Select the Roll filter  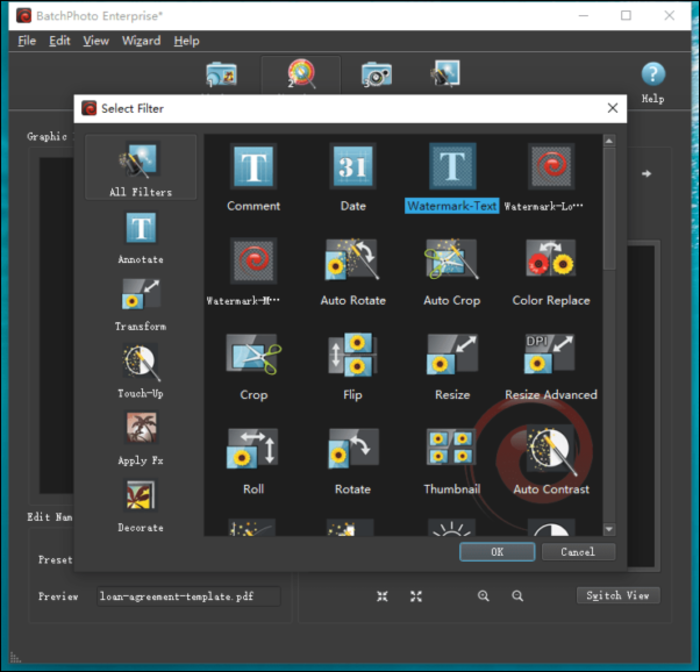[x=253, y=449]
